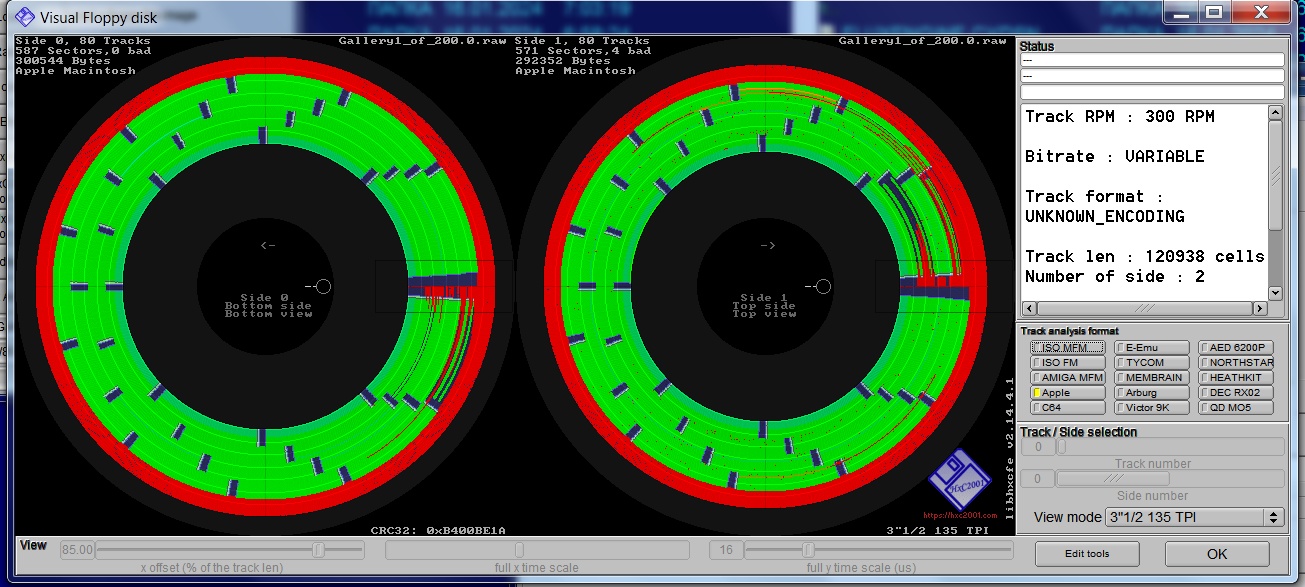Turn on C64 format analysis
1305x587 pixels.
1068,408
